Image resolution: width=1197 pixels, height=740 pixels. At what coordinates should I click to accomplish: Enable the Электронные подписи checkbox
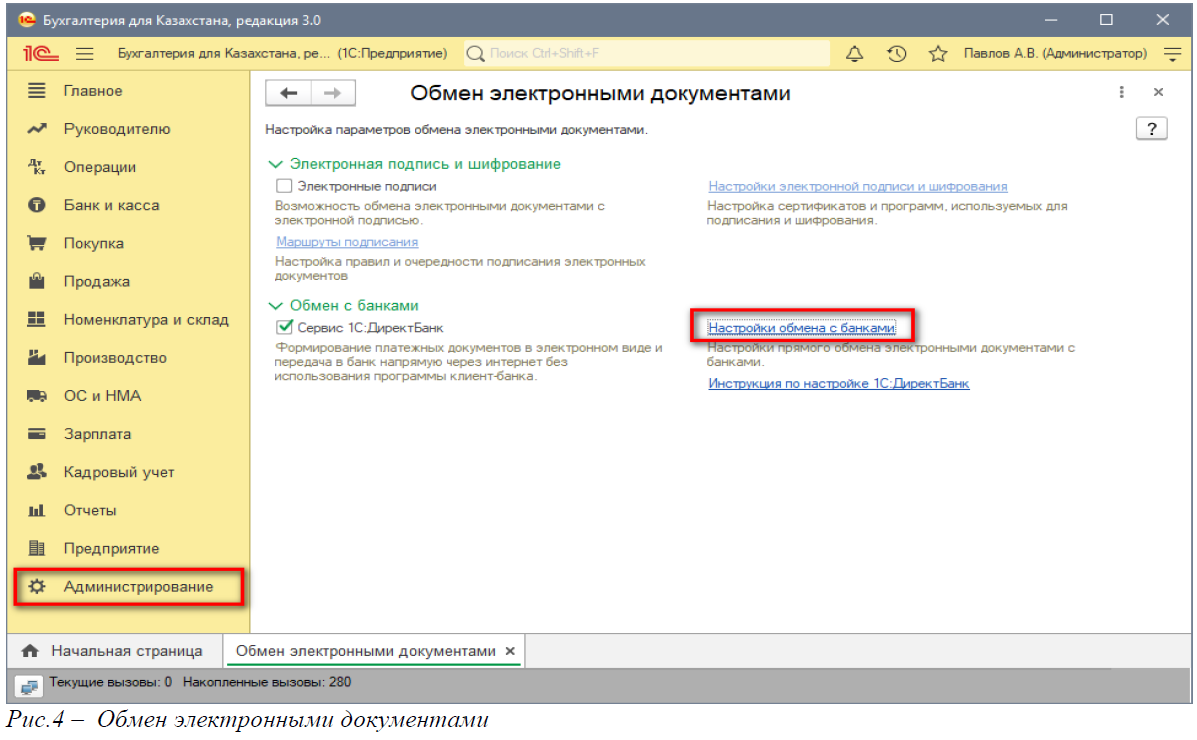point(284,186)
